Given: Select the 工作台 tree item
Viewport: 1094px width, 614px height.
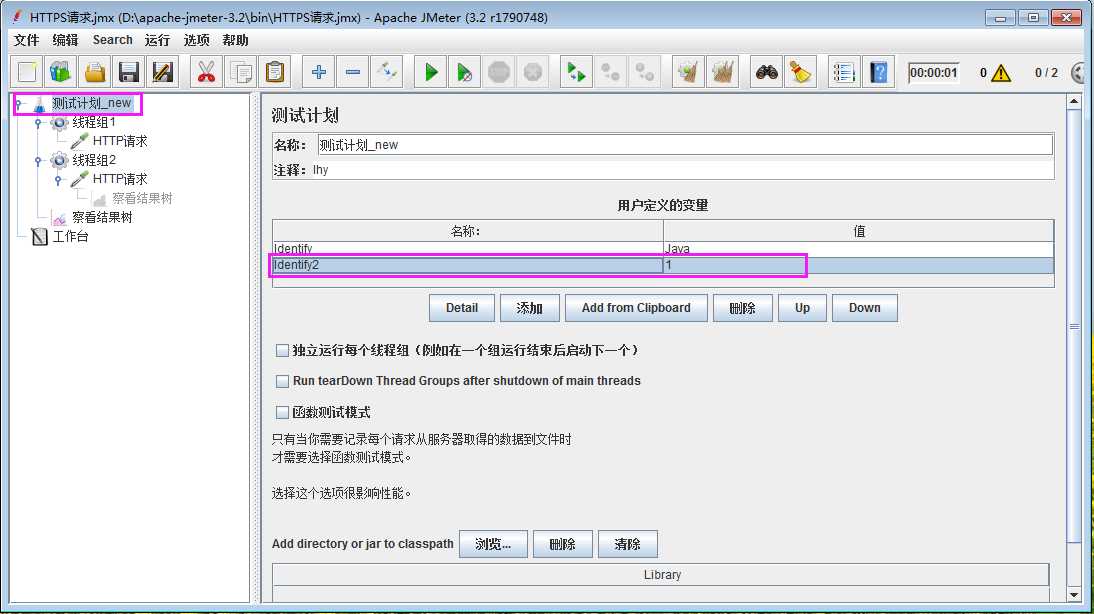Looking at the screenshot, I should [70, 237].
